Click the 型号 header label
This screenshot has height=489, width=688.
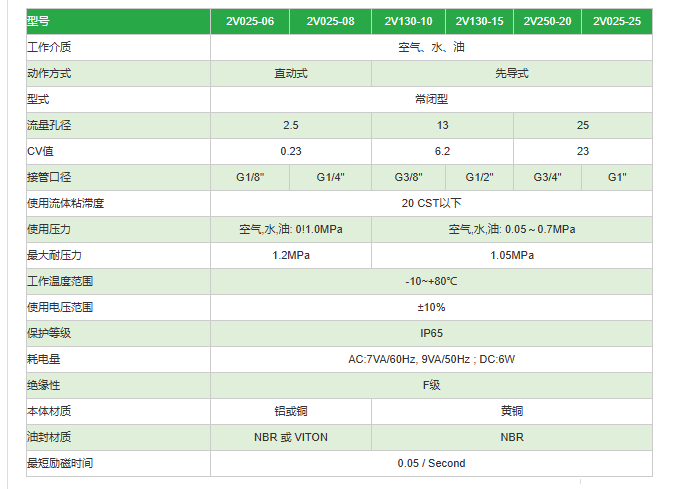pos(38,21)
